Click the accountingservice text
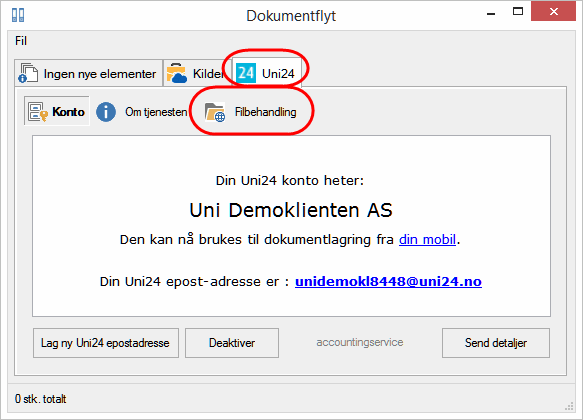 360,342
